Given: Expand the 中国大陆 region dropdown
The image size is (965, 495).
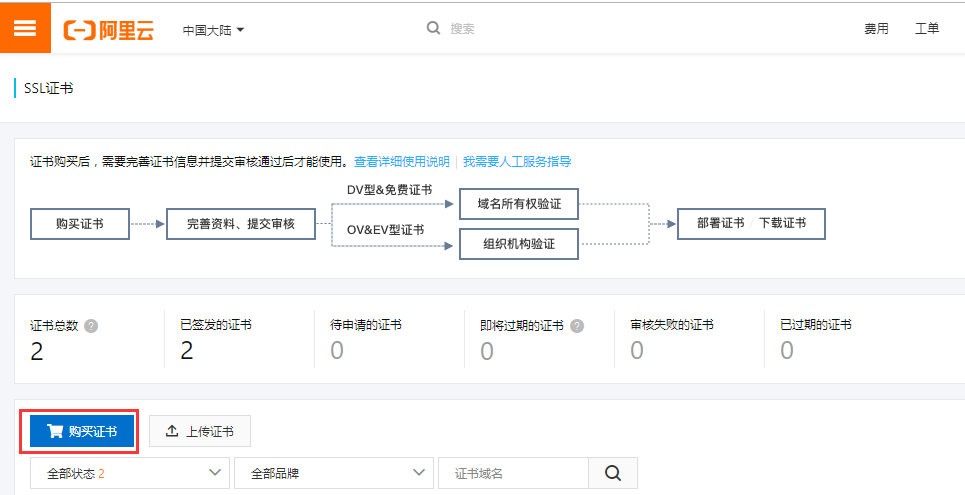Looking at the screenshot, I should (x=213, y=30).
